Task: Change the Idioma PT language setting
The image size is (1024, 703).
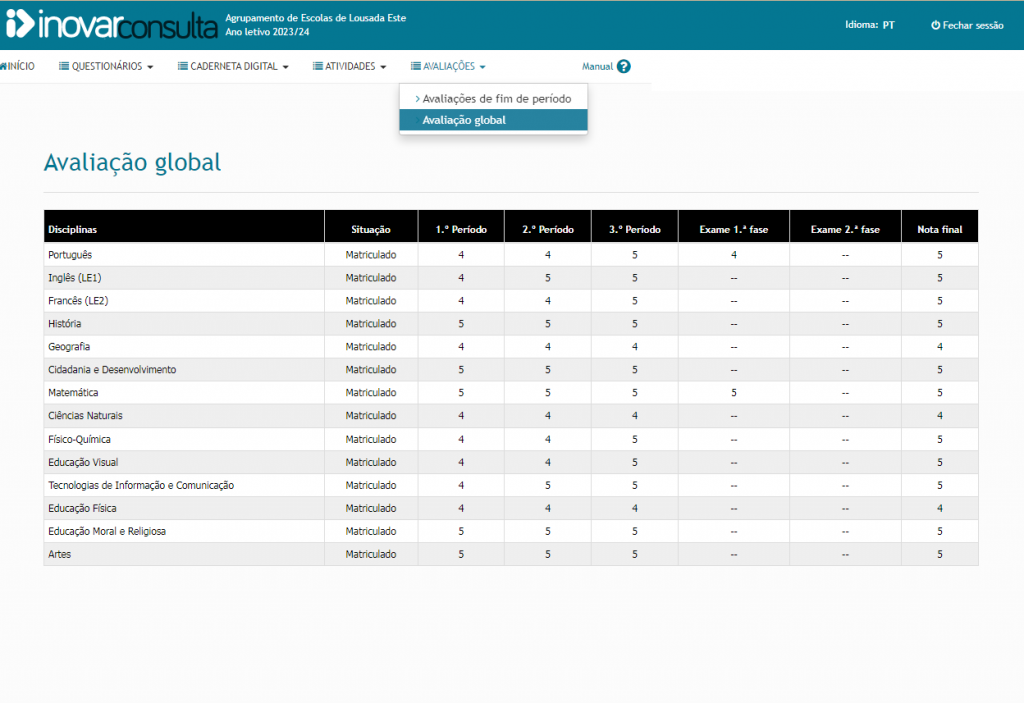Action: (869, 25)
